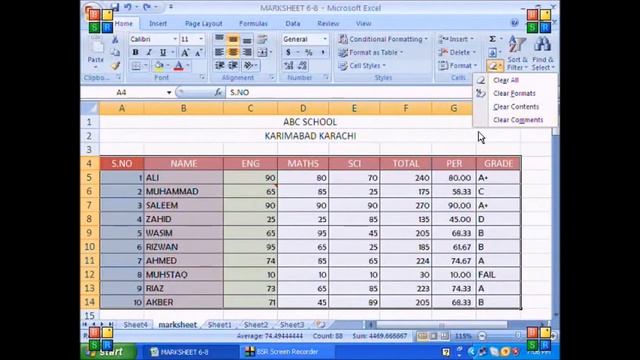The image size is (640, 360).
Task: Toggle Middle Align button
Action: coord(233,39)
